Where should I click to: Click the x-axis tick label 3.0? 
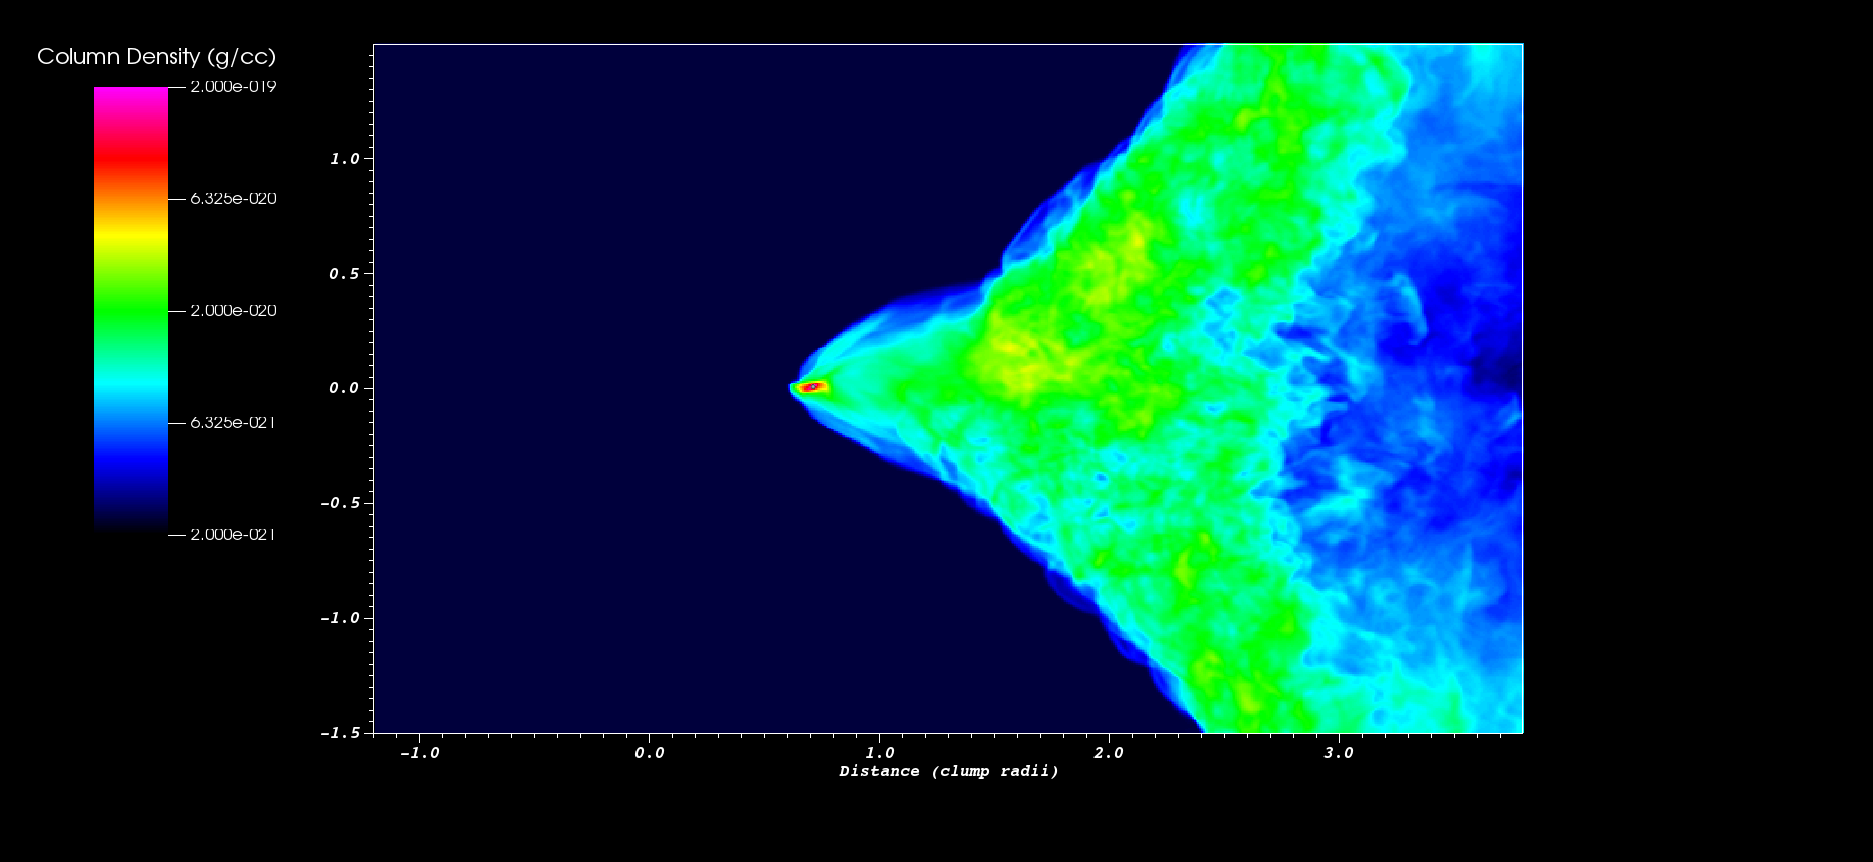tap(1339, 753)
